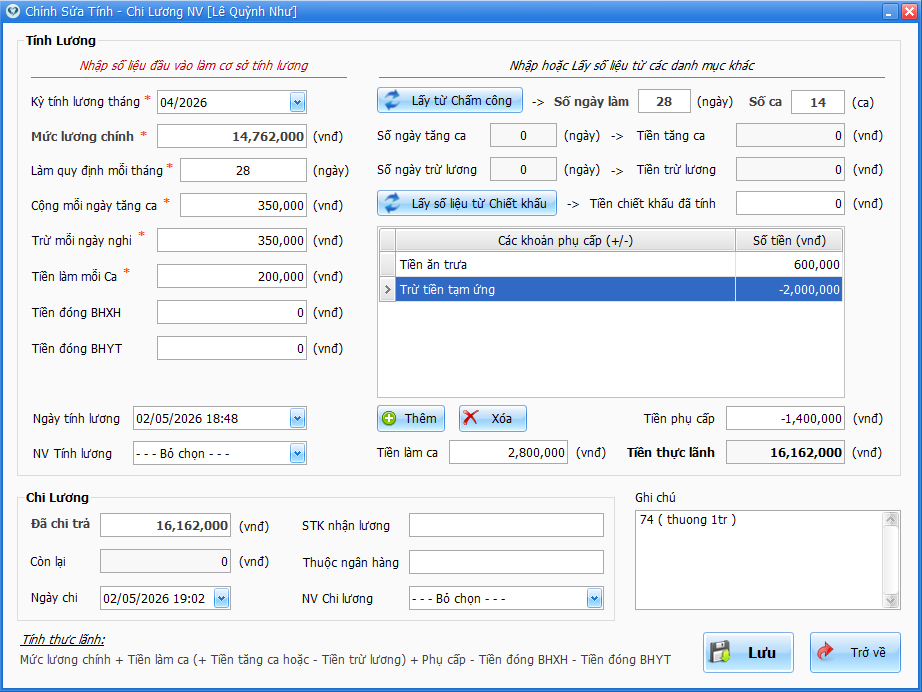Select the "Trừ tiền tạm ứng" row
Image resolution: width=922 pixels, height=692 pixels.
[x=610, y=289]
